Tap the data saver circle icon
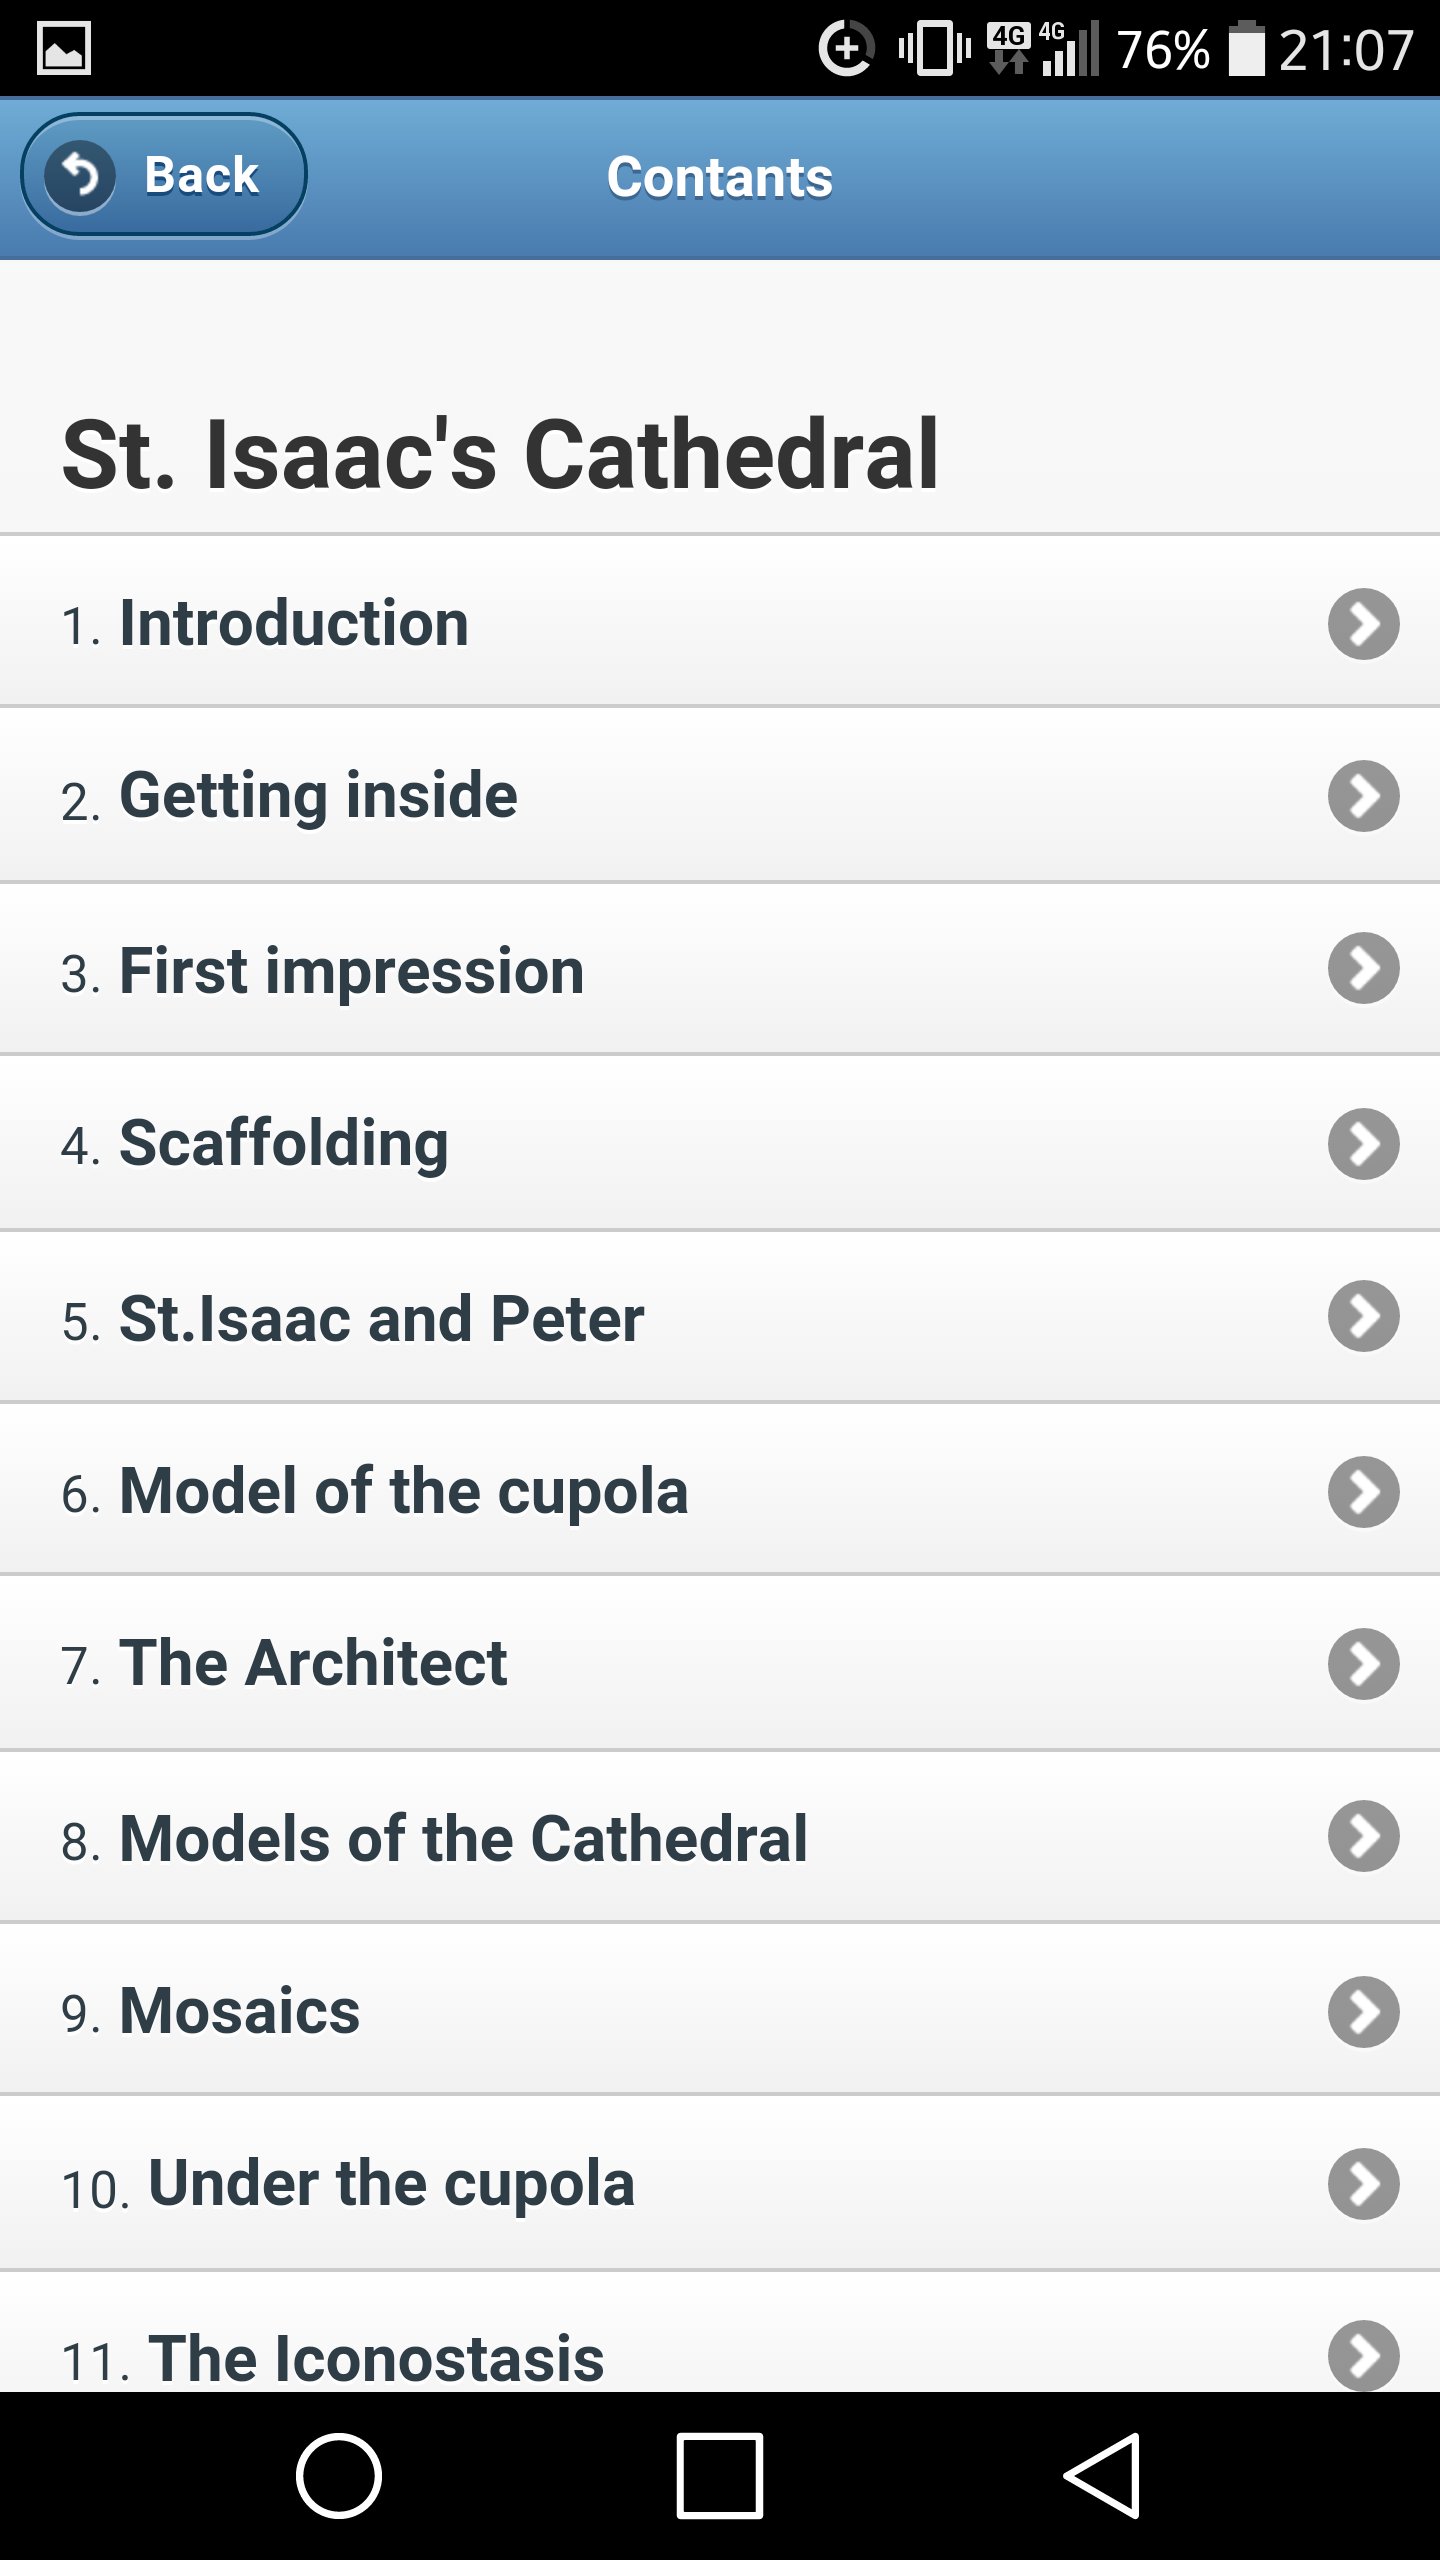 (846, 48)
